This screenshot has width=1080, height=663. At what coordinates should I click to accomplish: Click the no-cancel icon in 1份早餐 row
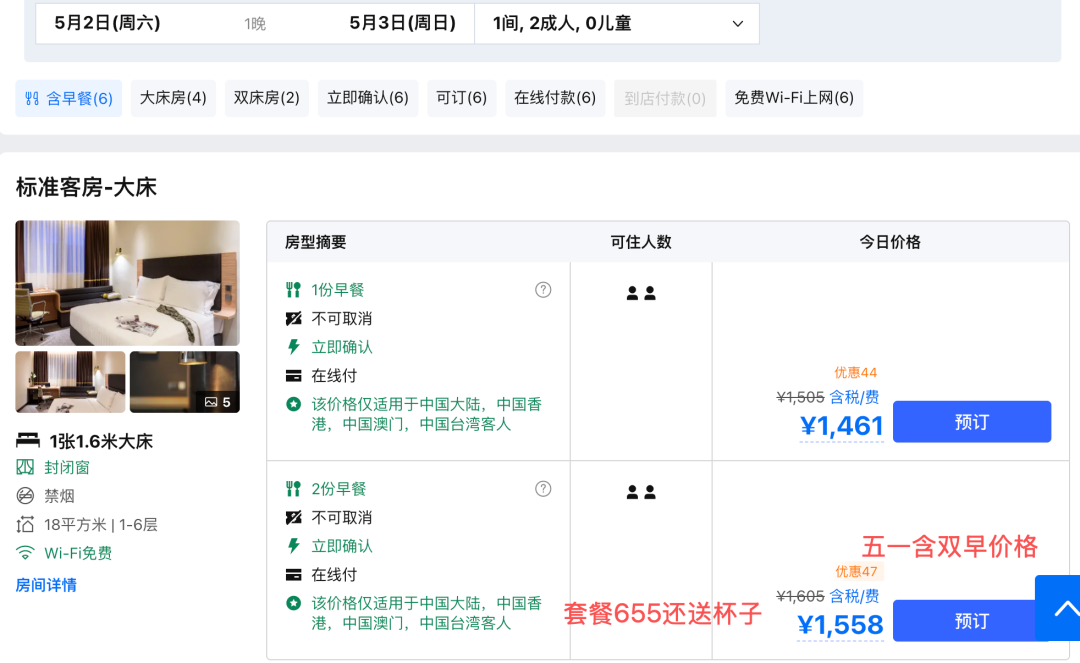tap(293, 319)
